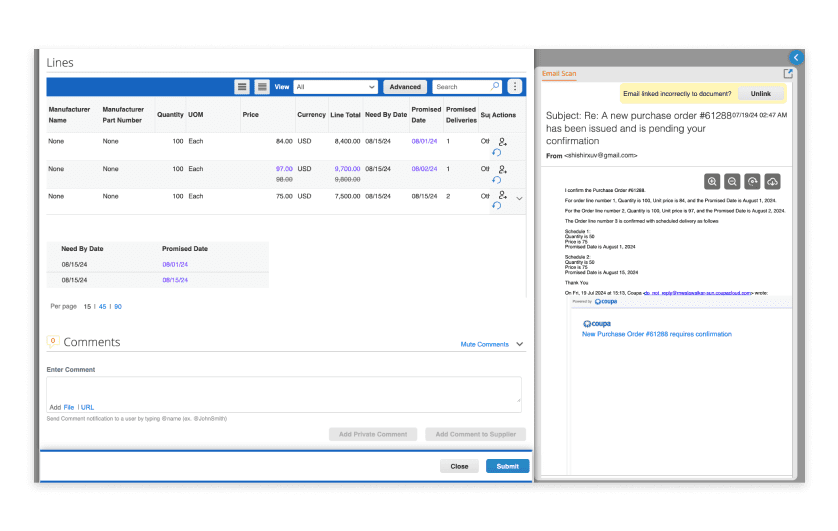
Task: Click assign-user icon on the 97.00 price row
Action: pos(502,169)
